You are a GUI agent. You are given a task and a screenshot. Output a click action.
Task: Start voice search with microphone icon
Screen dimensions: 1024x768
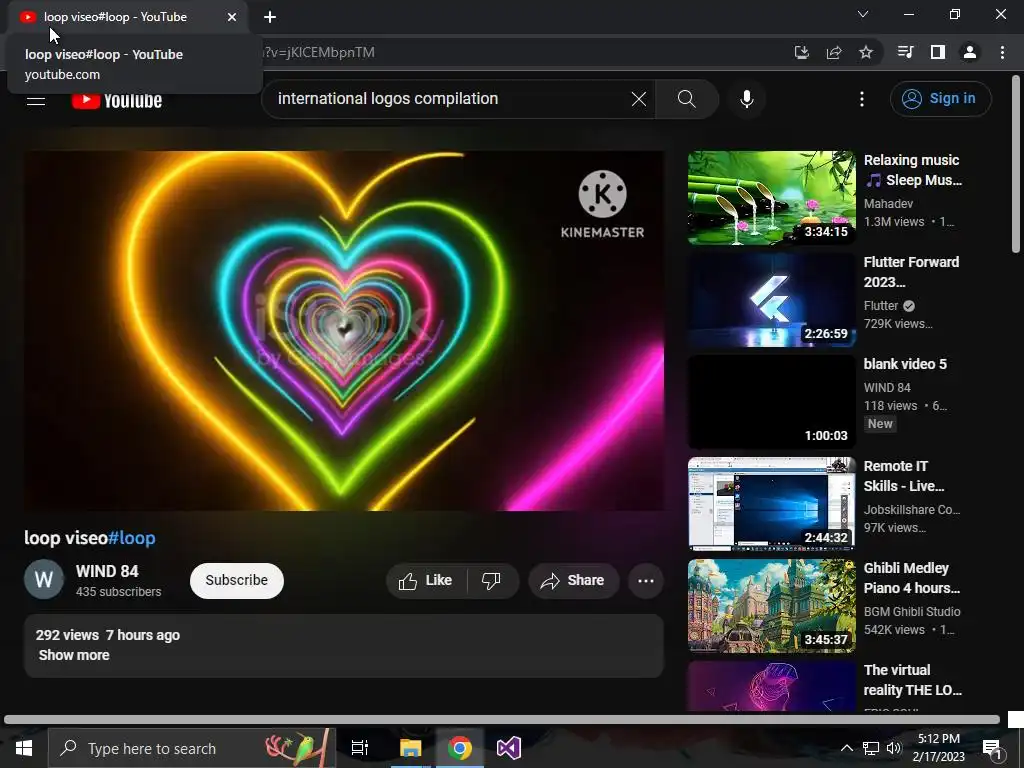coord(747,99)
